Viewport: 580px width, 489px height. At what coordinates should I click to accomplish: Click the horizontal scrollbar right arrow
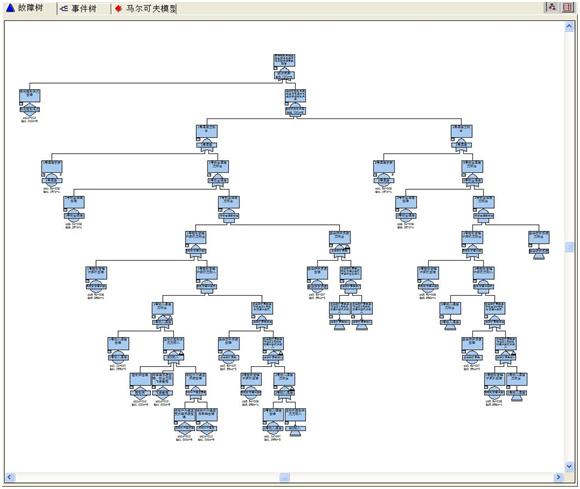pyautogui.click(x=559, y=477)
